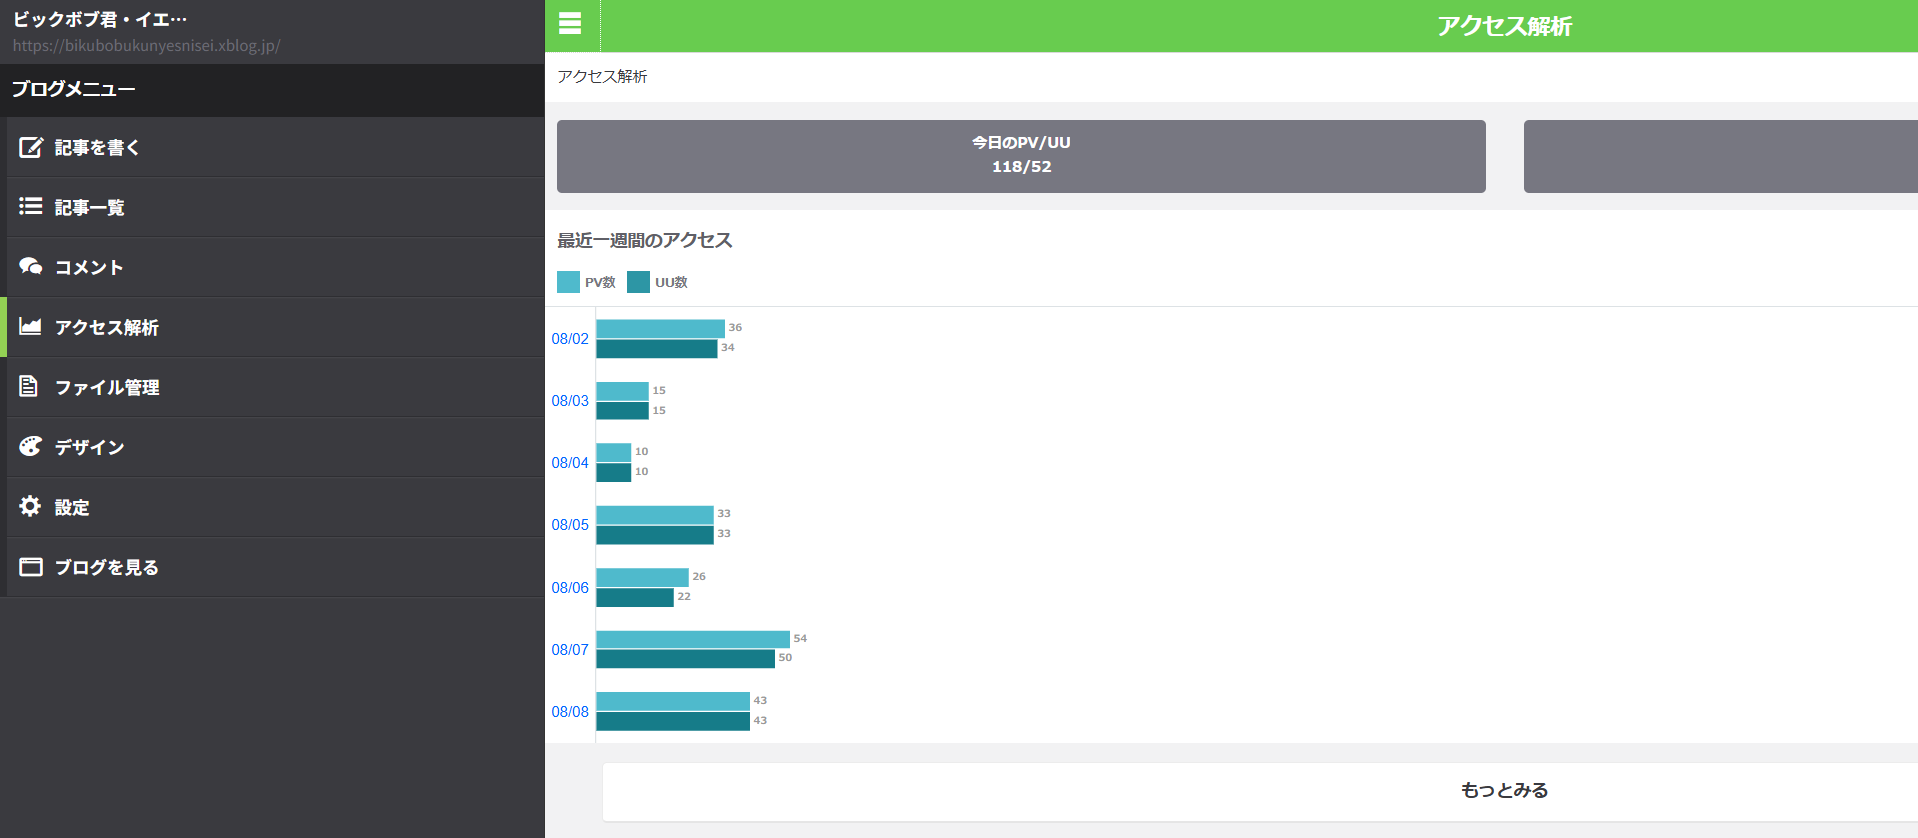Select the 08/02 date link
Viewport: 1918px width, 838px height.
570,339
